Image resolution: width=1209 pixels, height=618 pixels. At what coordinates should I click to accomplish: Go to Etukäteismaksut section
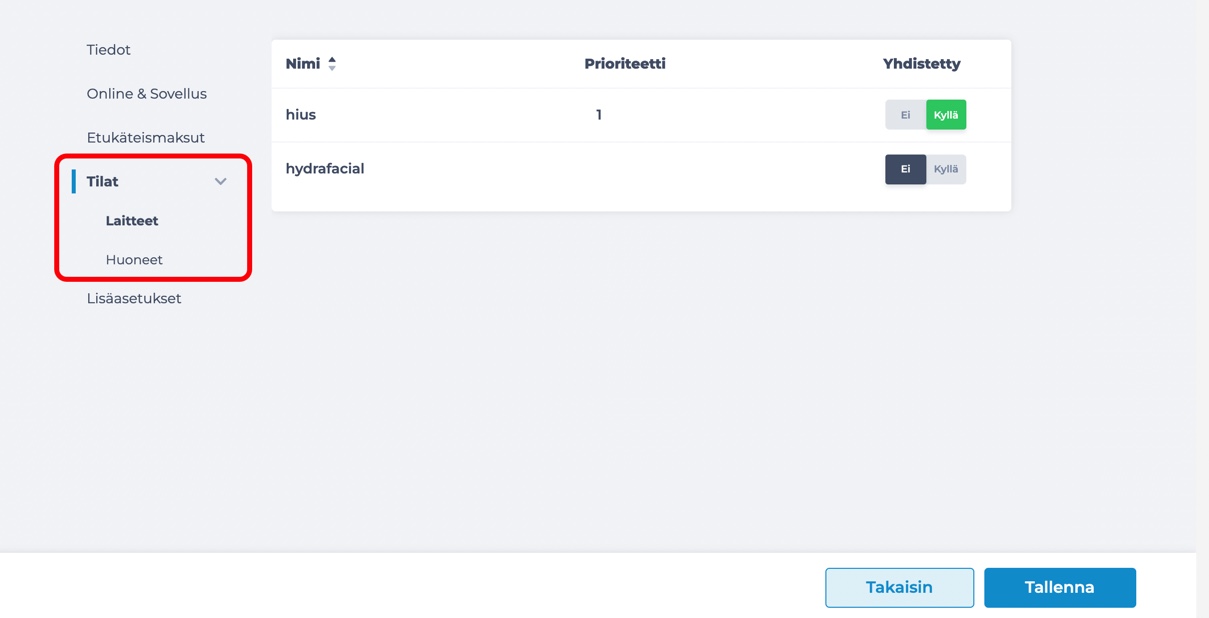tap(145, 138)
